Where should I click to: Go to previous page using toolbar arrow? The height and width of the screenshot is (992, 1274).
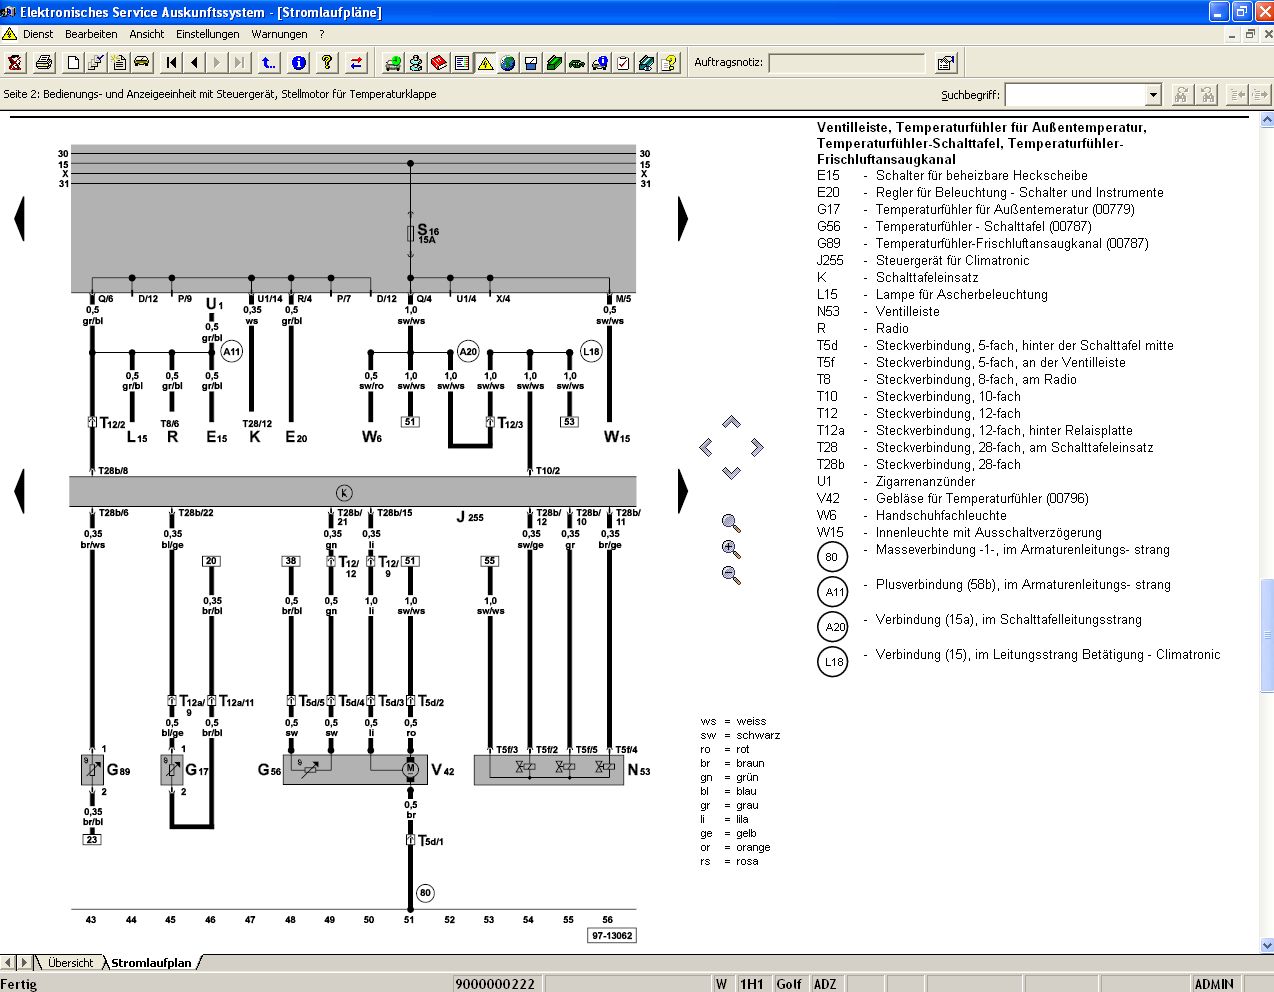coord(195,63)
